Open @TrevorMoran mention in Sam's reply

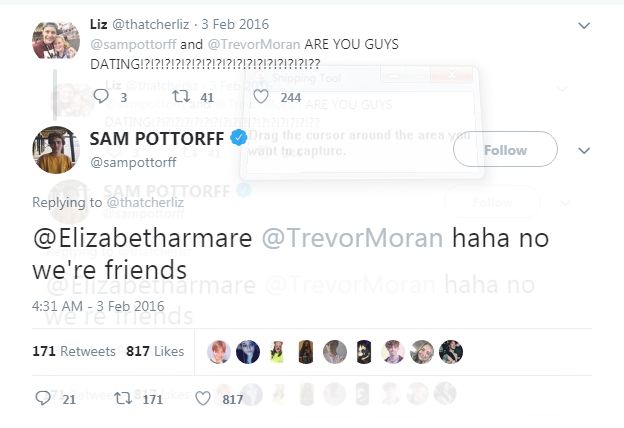(352, 238)
